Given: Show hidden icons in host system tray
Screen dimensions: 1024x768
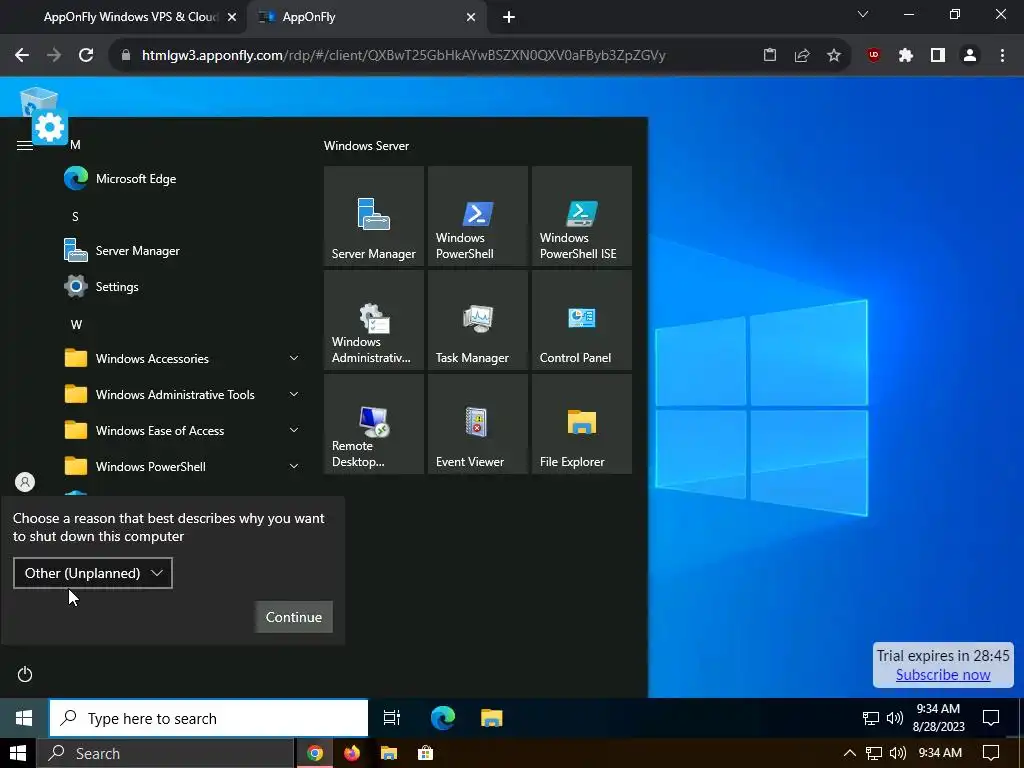Looking at the screenshot, I should tap(849, 753).
